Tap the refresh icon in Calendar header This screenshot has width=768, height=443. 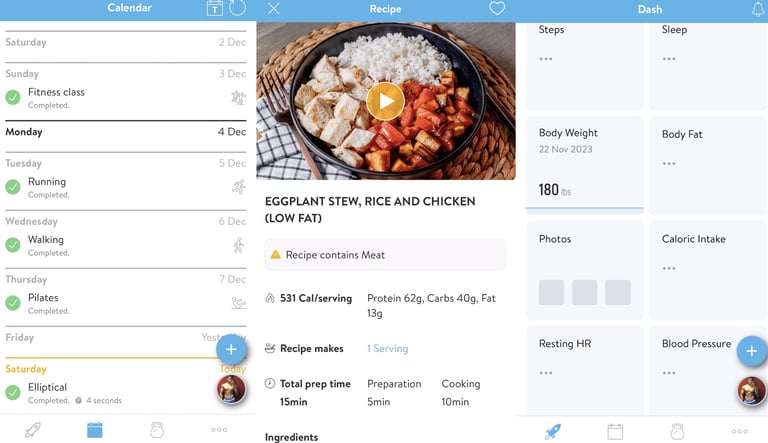(x=238, y=8)
